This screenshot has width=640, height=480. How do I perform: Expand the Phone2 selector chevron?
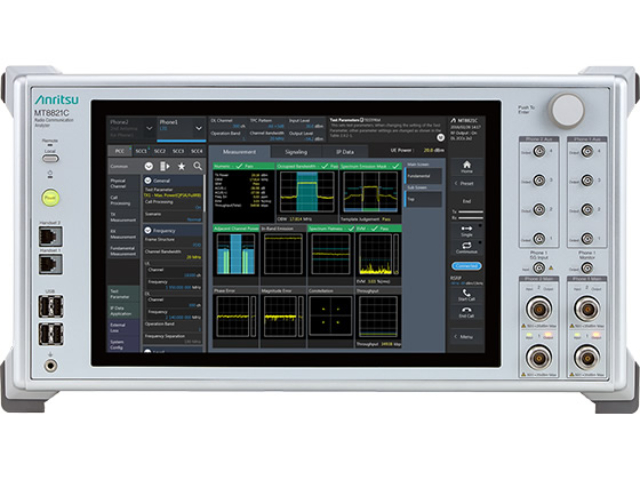click(149, 128)
